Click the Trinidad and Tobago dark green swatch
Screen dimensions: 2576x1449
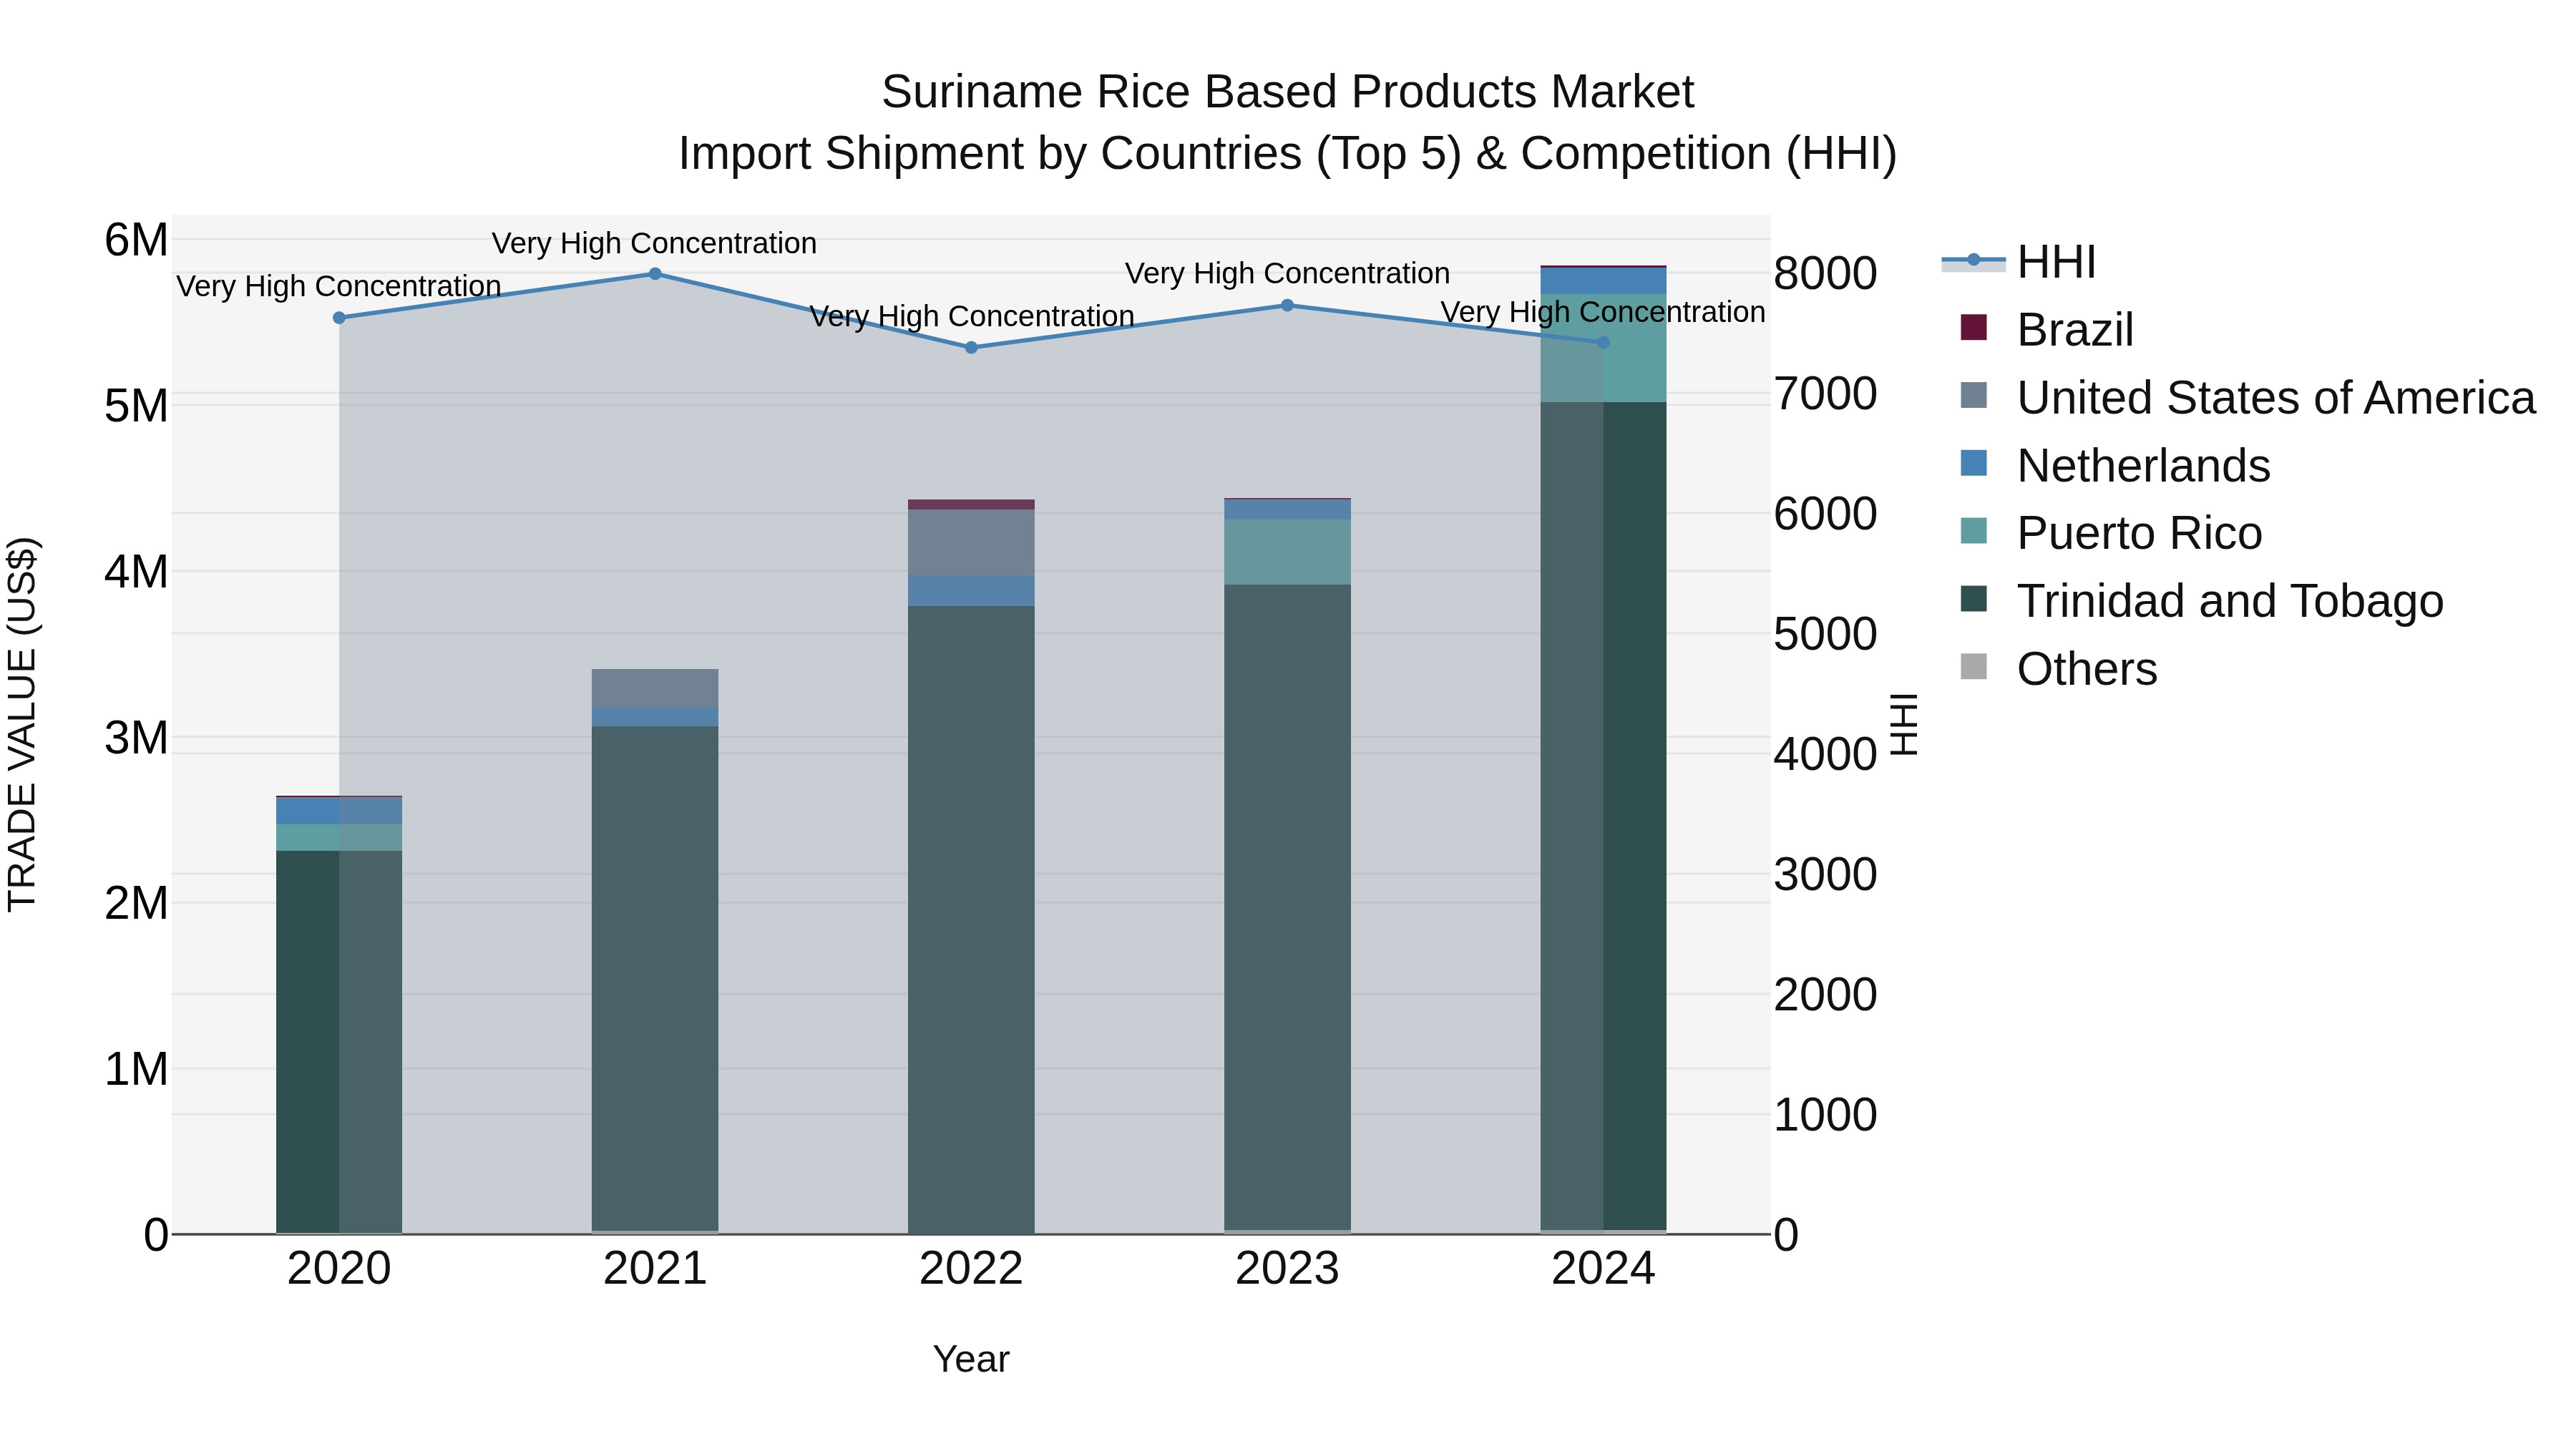pos(1974,598)
